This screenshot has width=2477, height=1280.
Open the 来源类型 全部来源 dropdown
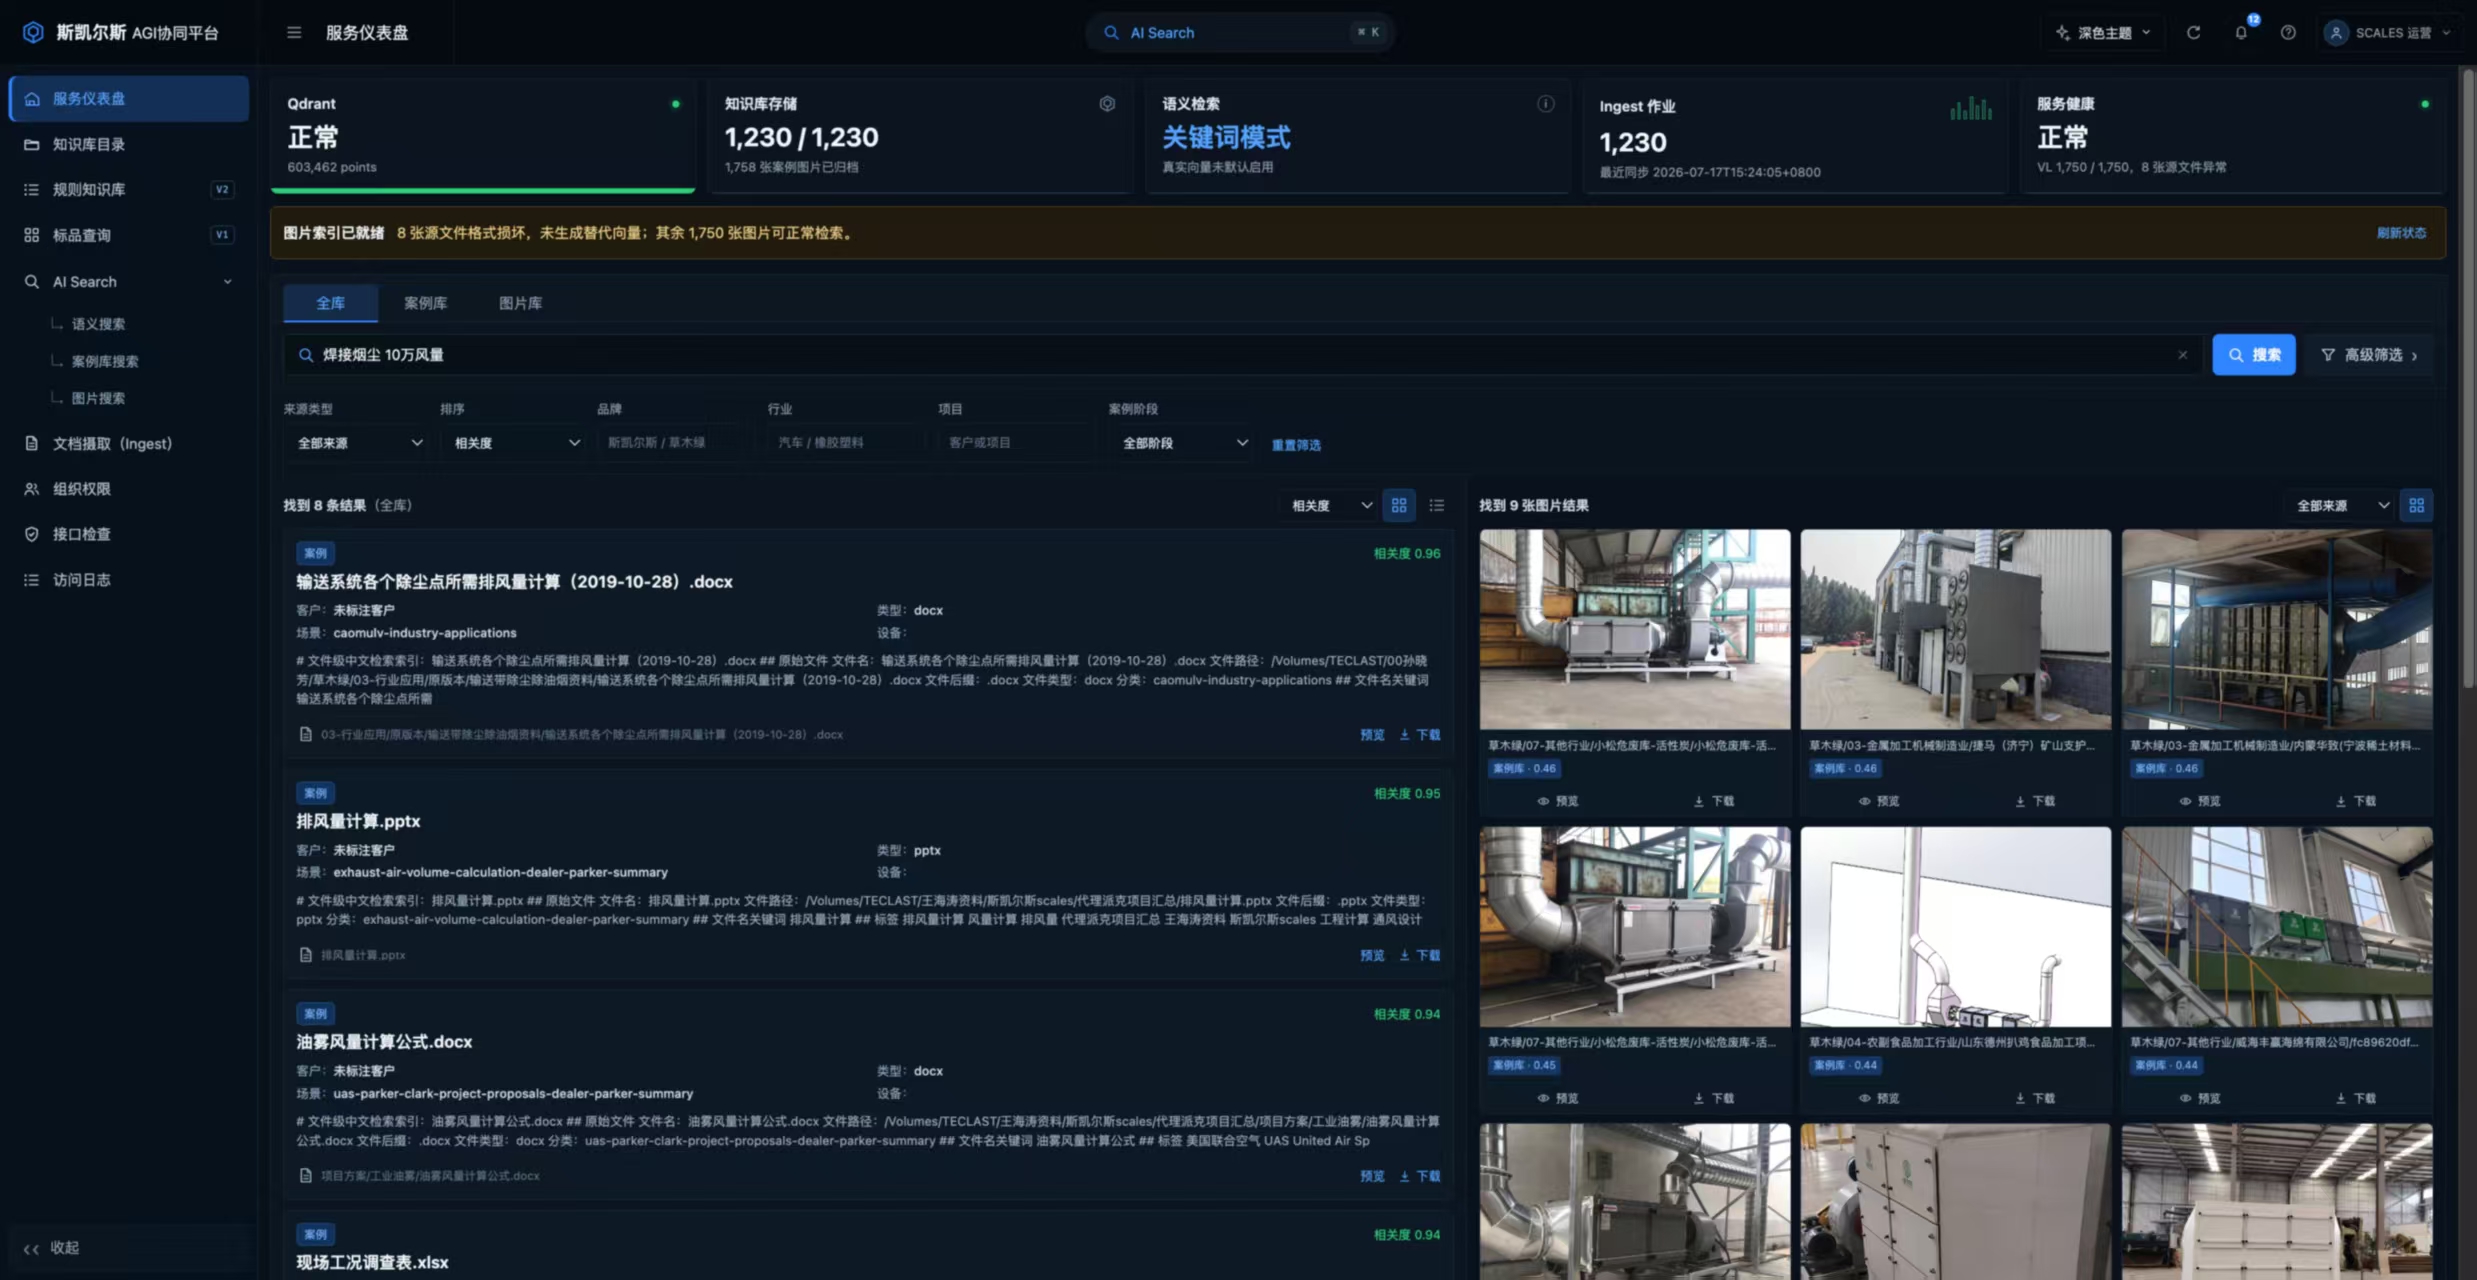pyautogui.click(x=359, y=443)
